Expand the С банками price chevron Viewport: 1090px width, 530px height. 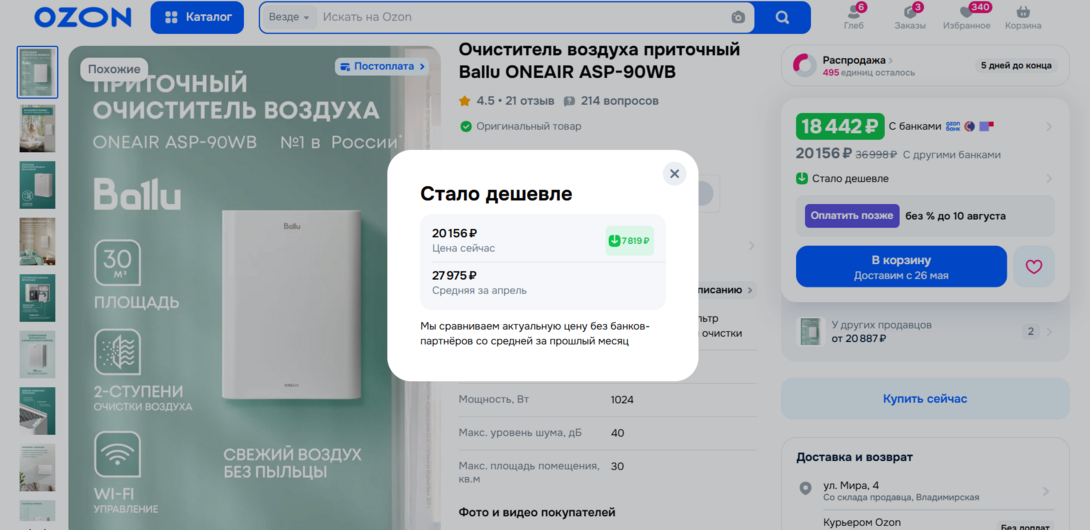(1049, 127)
